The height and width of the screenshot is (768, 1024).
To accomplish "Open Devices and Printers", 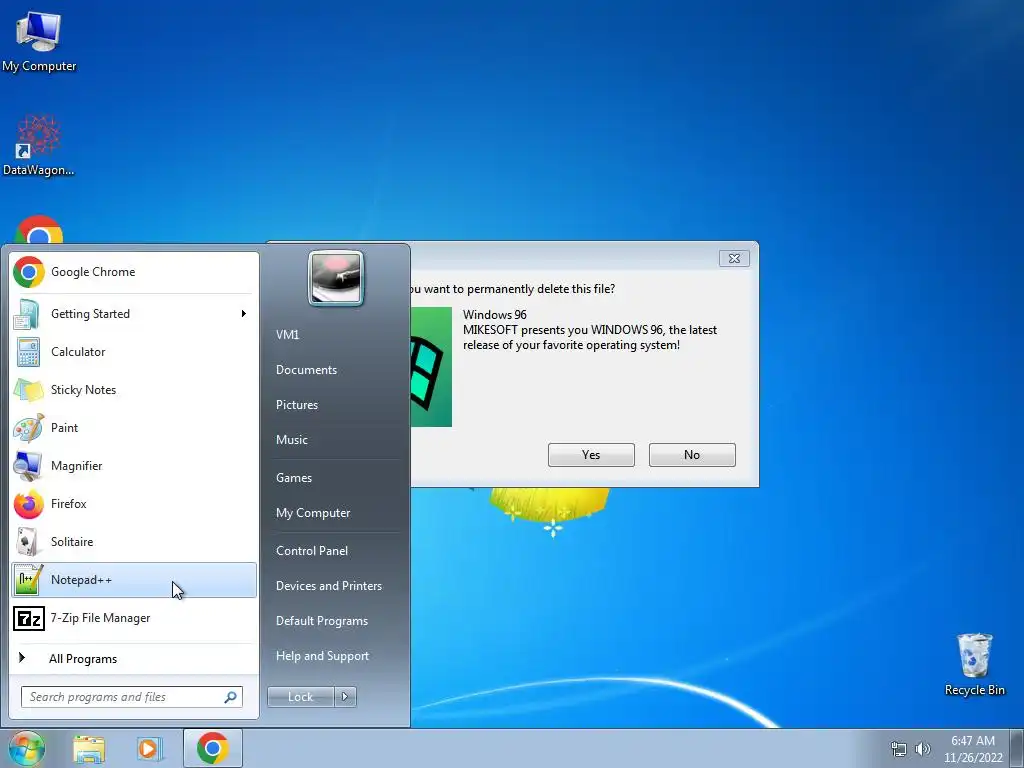I will point(329,586).
